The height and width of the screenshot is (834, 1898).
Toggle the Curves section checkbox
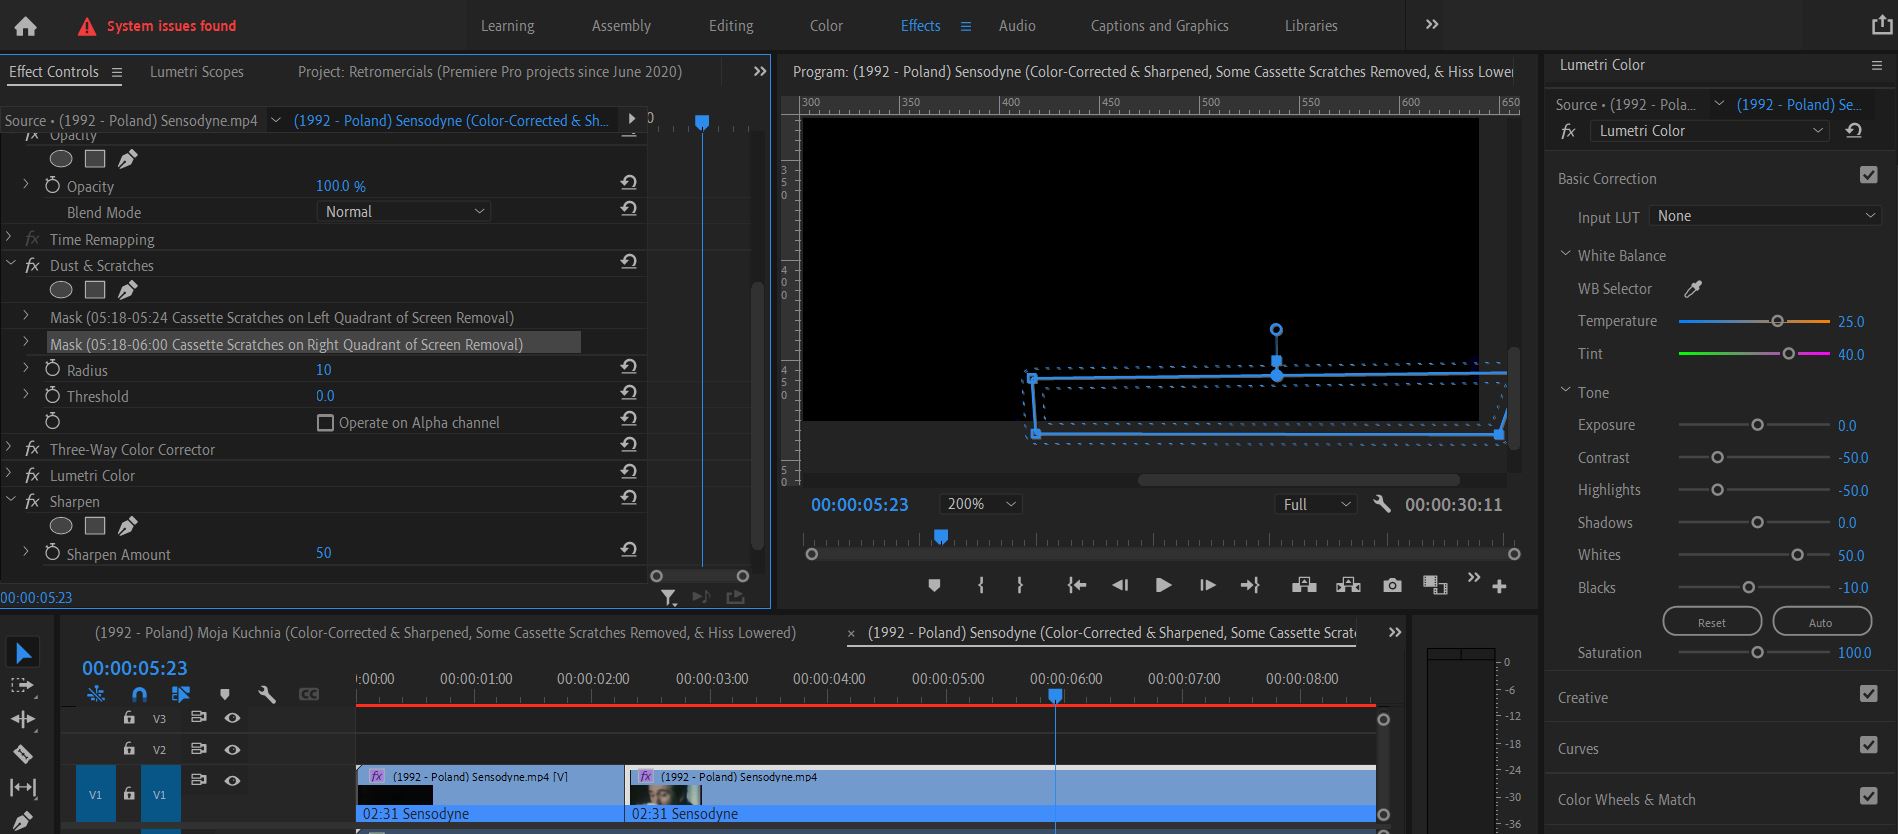1868,745
